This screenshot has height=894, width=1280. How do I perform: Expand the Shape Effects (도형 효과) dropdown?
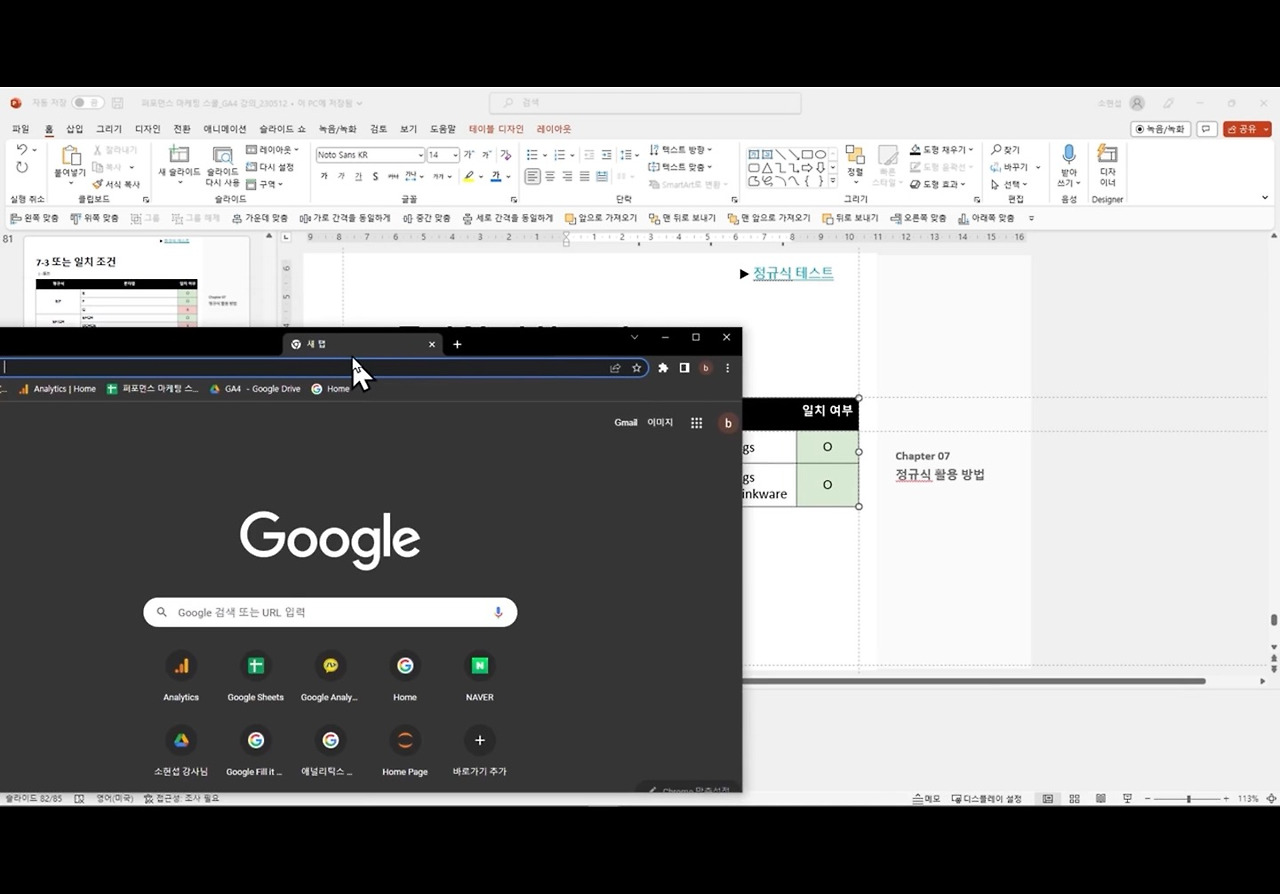click(x=938, y=184)
